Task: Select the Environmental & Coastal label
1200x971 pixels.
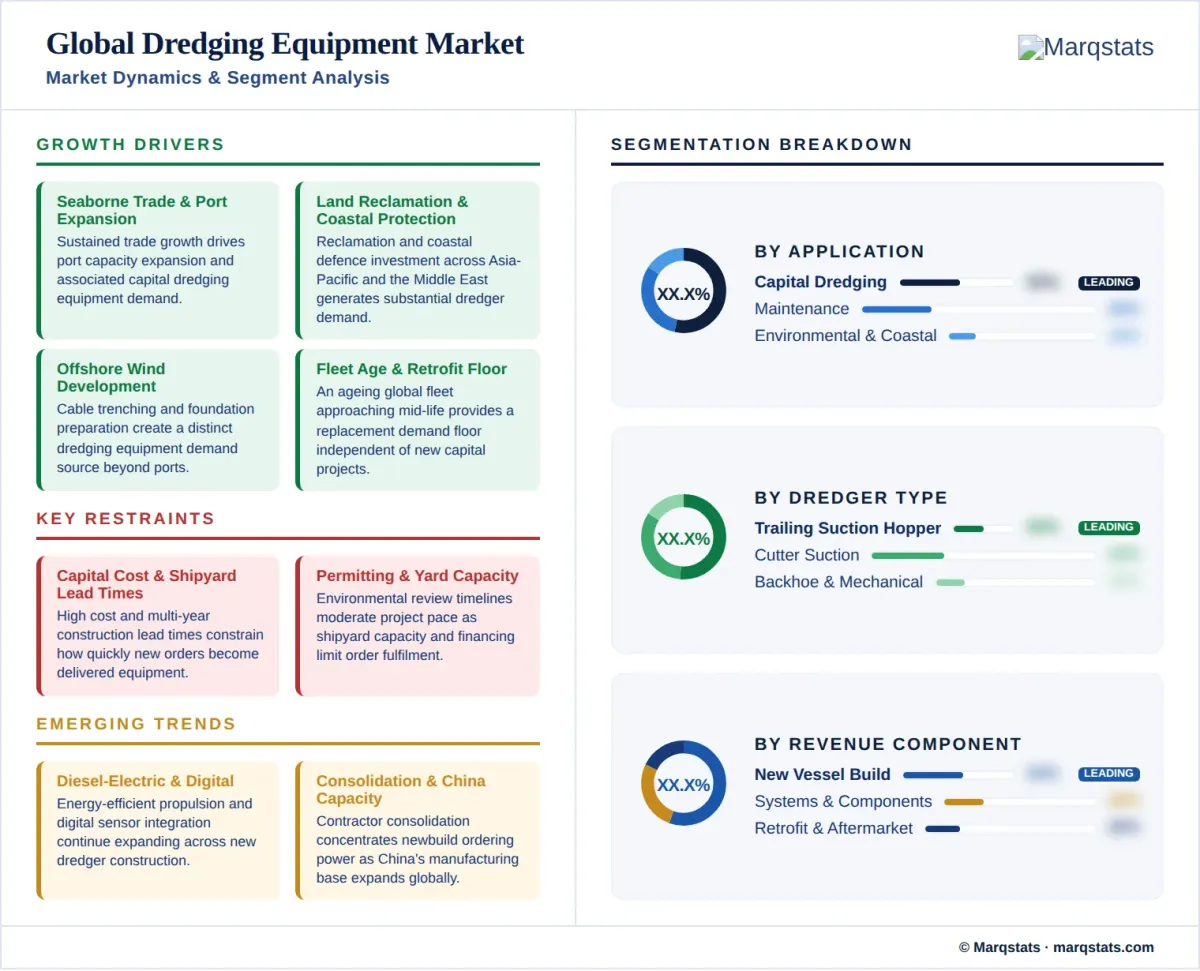Action: pyautogui.click(x=846, y=336)
